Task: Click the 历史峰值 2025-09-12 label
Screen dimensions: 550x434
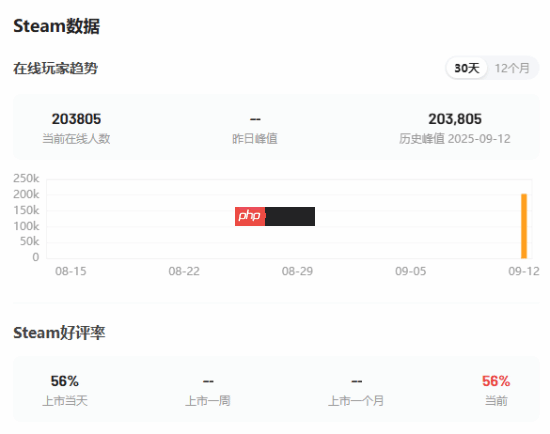Action: [455, 139]
